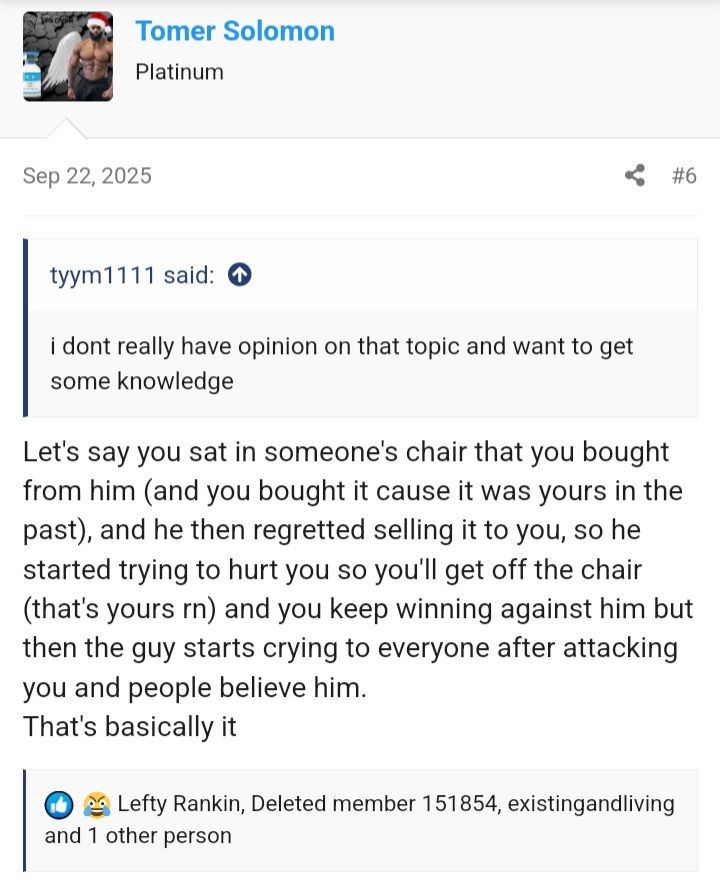Click the chair analogy post paragraph
Screen dimensions: 720x881
pyautogui.click(x=352, y=568)
